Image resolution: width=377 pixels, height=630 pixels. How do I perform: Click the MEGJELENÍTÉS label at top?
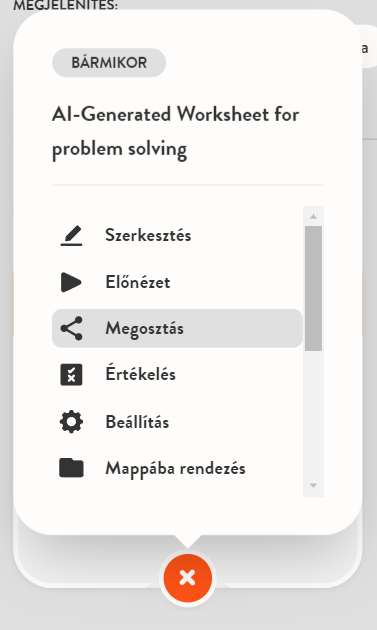click(66, 6)
